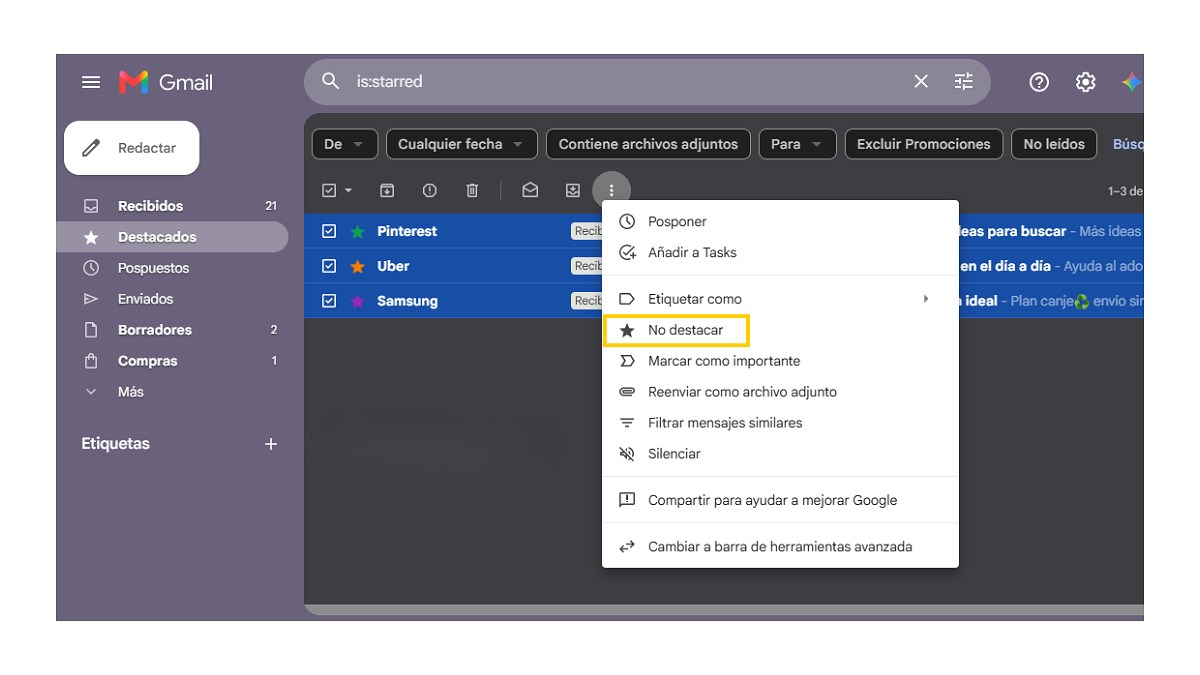The width and height of the screenshot is (1200, 675).
Task: Toggle Contiene archivos adjuntos filter chip
Action: [648, 144]
